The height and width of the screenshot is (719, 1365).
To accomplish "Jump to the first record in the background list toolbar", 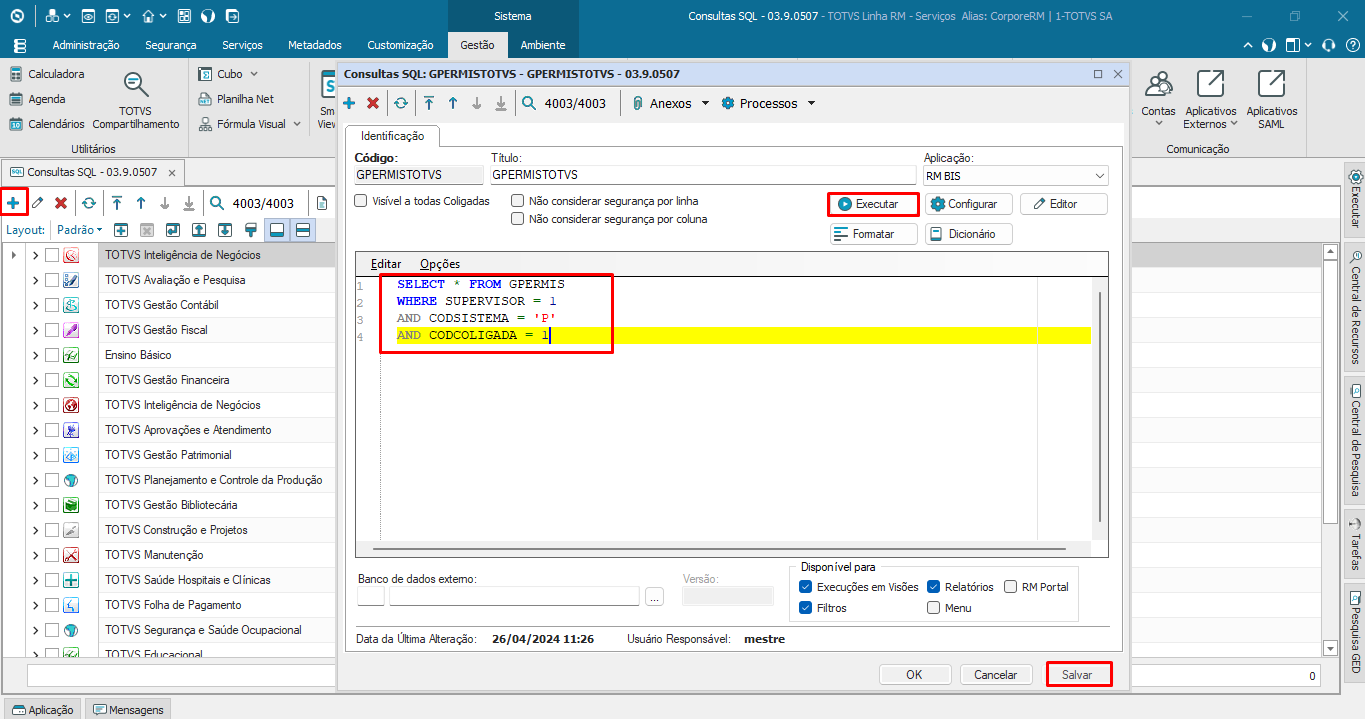I will pyautogui.click(x=117, y=203).
